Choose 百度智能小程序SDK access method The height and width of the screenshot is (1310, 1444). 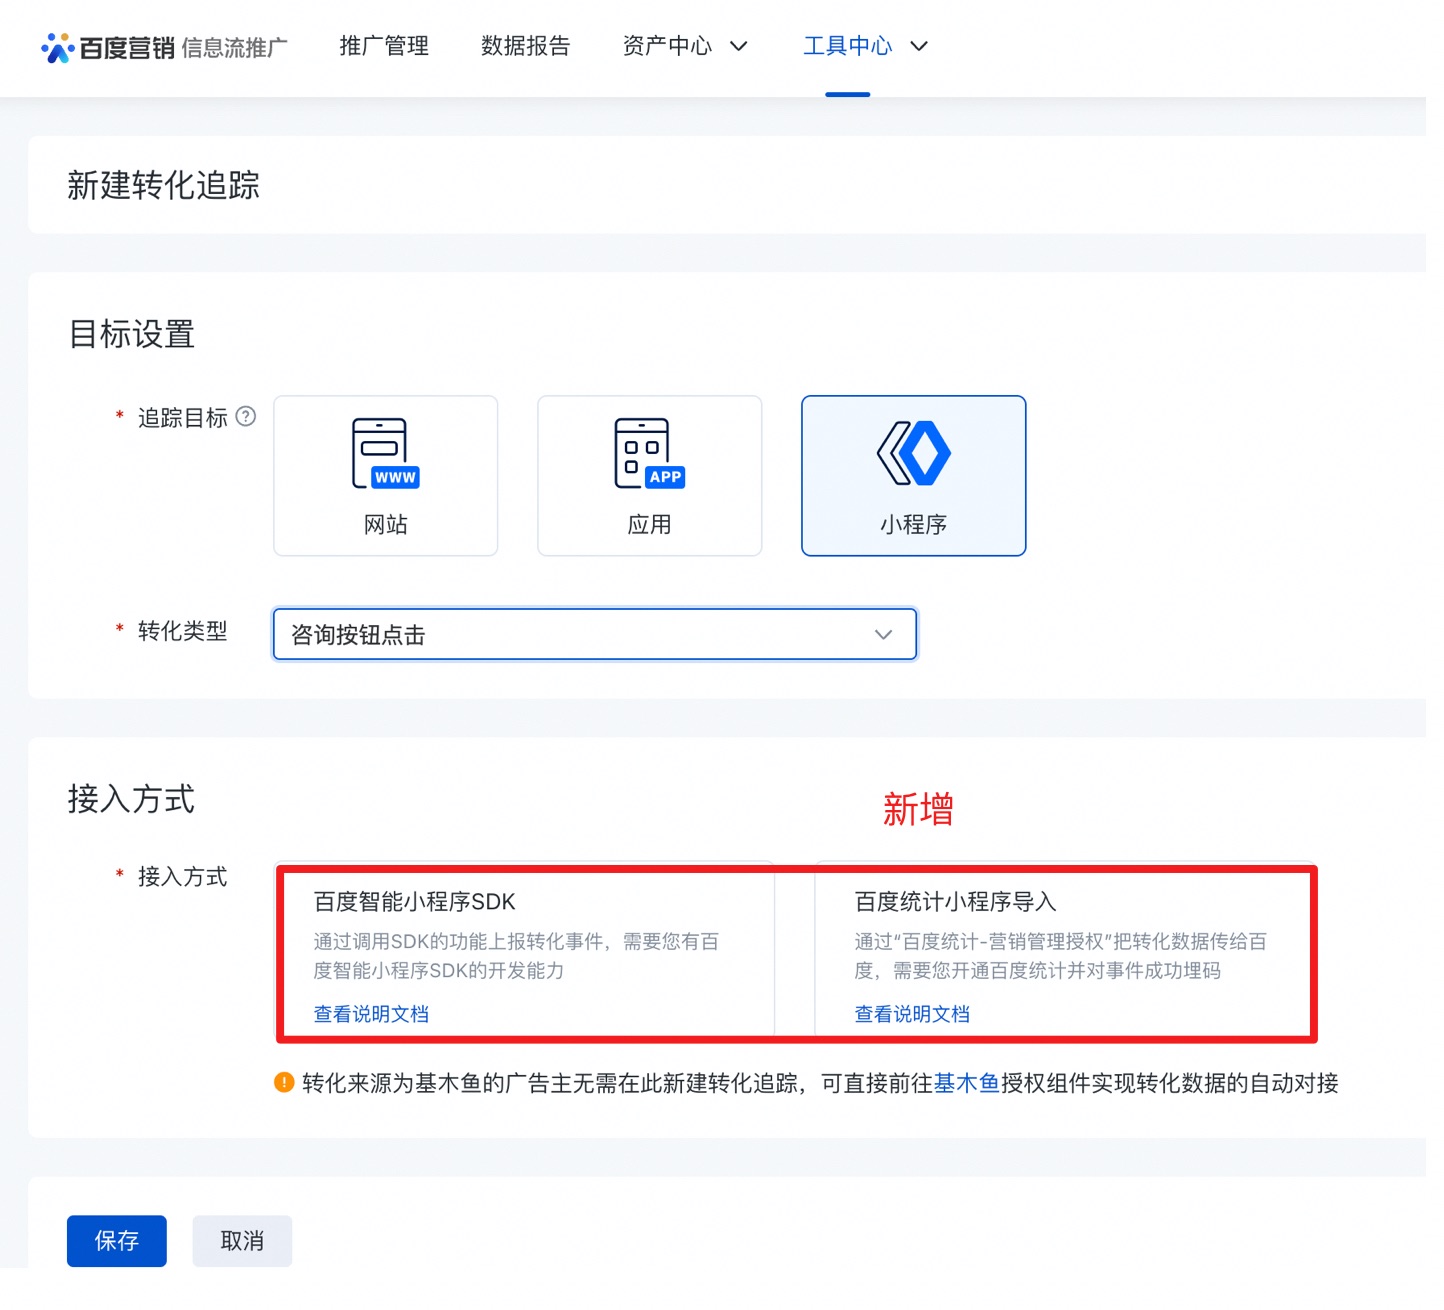[x=525, y=951]
